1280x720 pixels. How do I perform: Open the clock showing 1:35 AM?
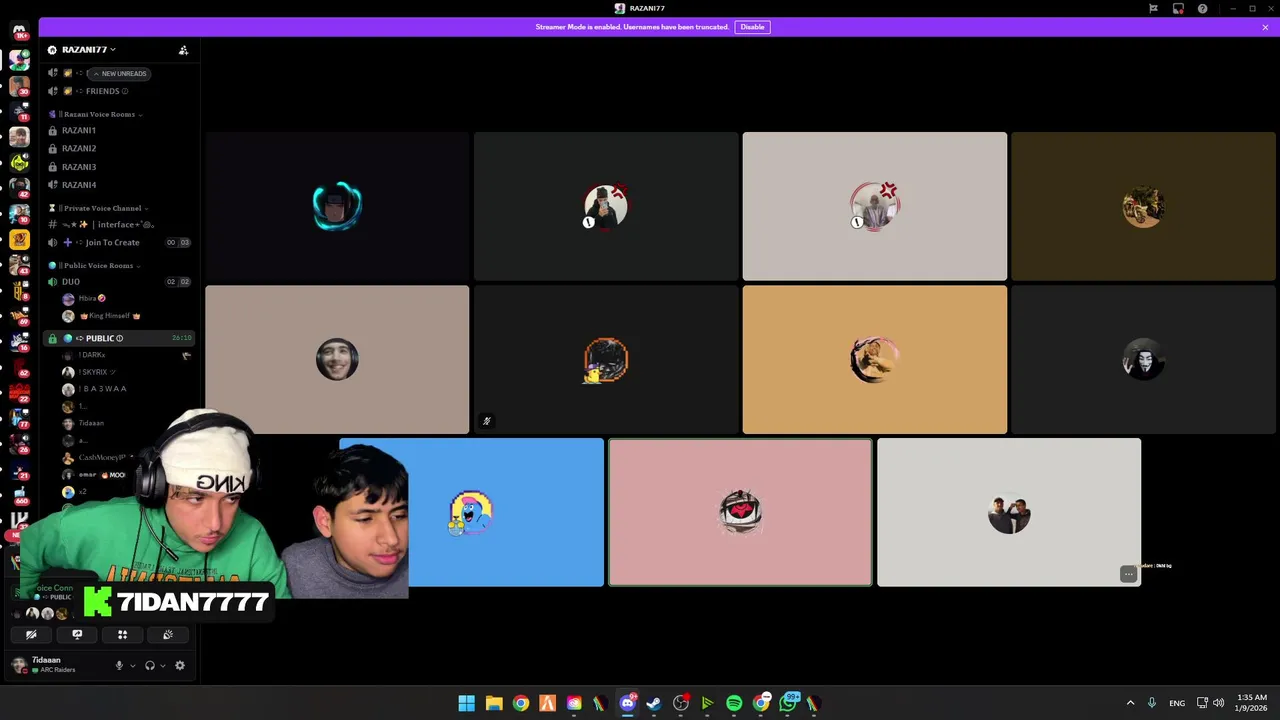1252,703
